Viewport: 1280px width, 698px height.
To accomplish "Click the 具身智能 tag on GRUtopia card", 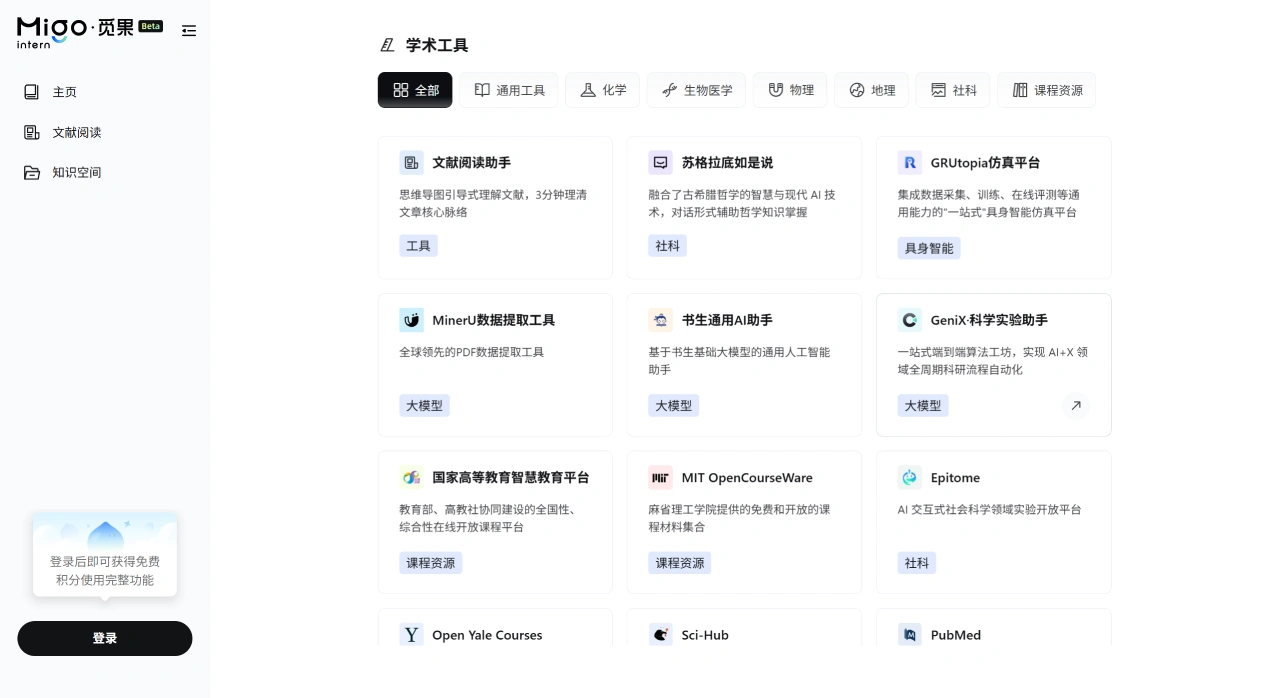I will coord(929,248).
